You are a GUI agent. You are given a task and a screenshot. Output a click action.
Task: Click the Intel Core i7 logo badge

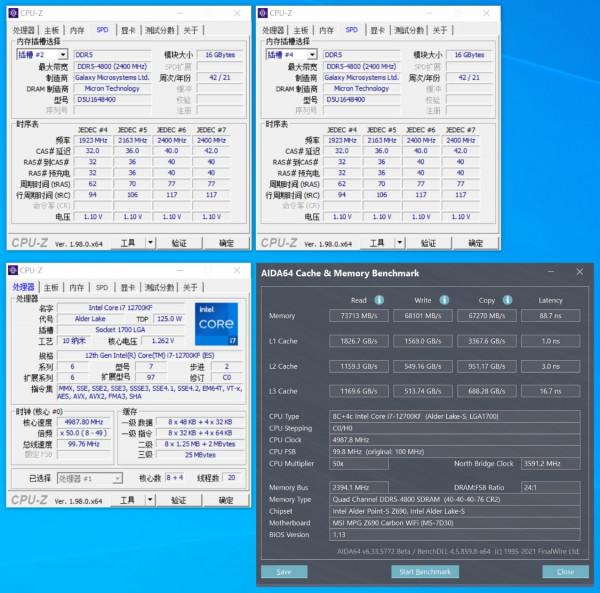pyautogui.click(x=217, y=324)
